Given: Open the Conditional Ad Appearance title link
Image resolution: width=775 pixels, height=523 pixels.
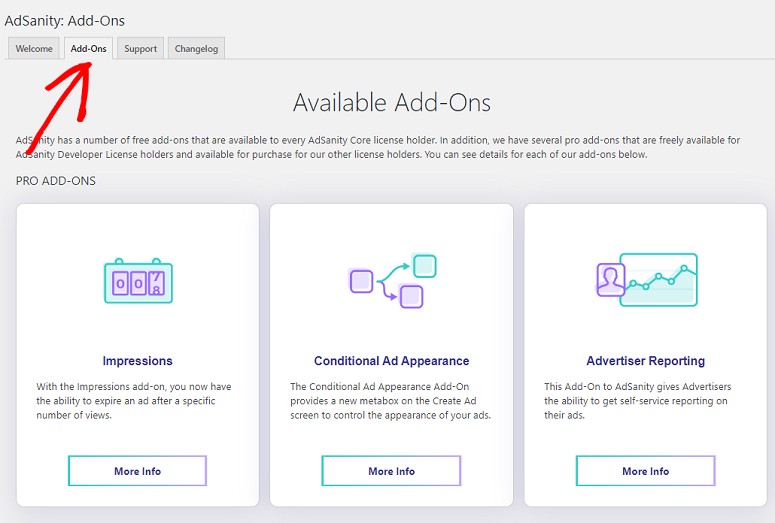Looking at the screenshot, I should coord(391,361).
